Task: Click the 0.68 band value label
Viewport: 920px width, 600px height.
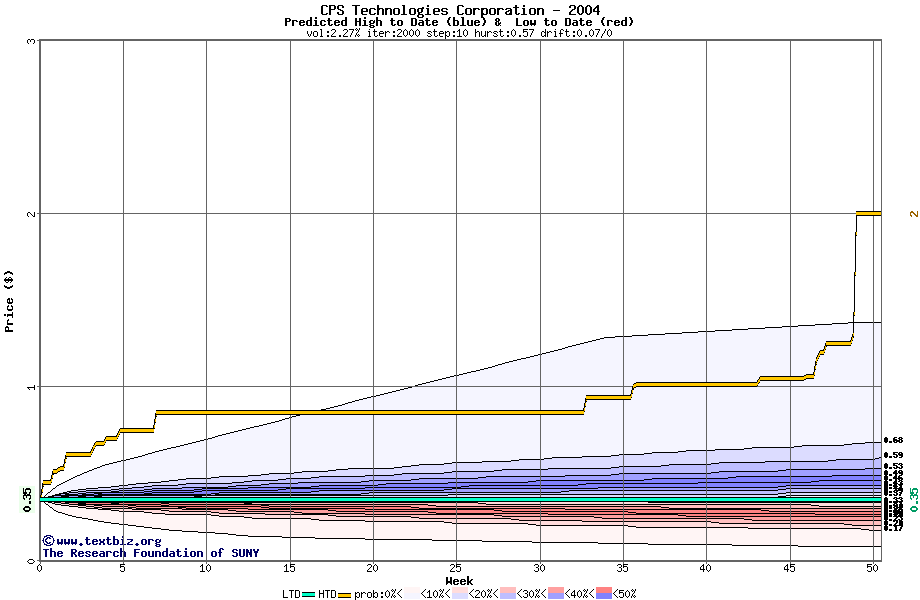Action: (893, 440)
